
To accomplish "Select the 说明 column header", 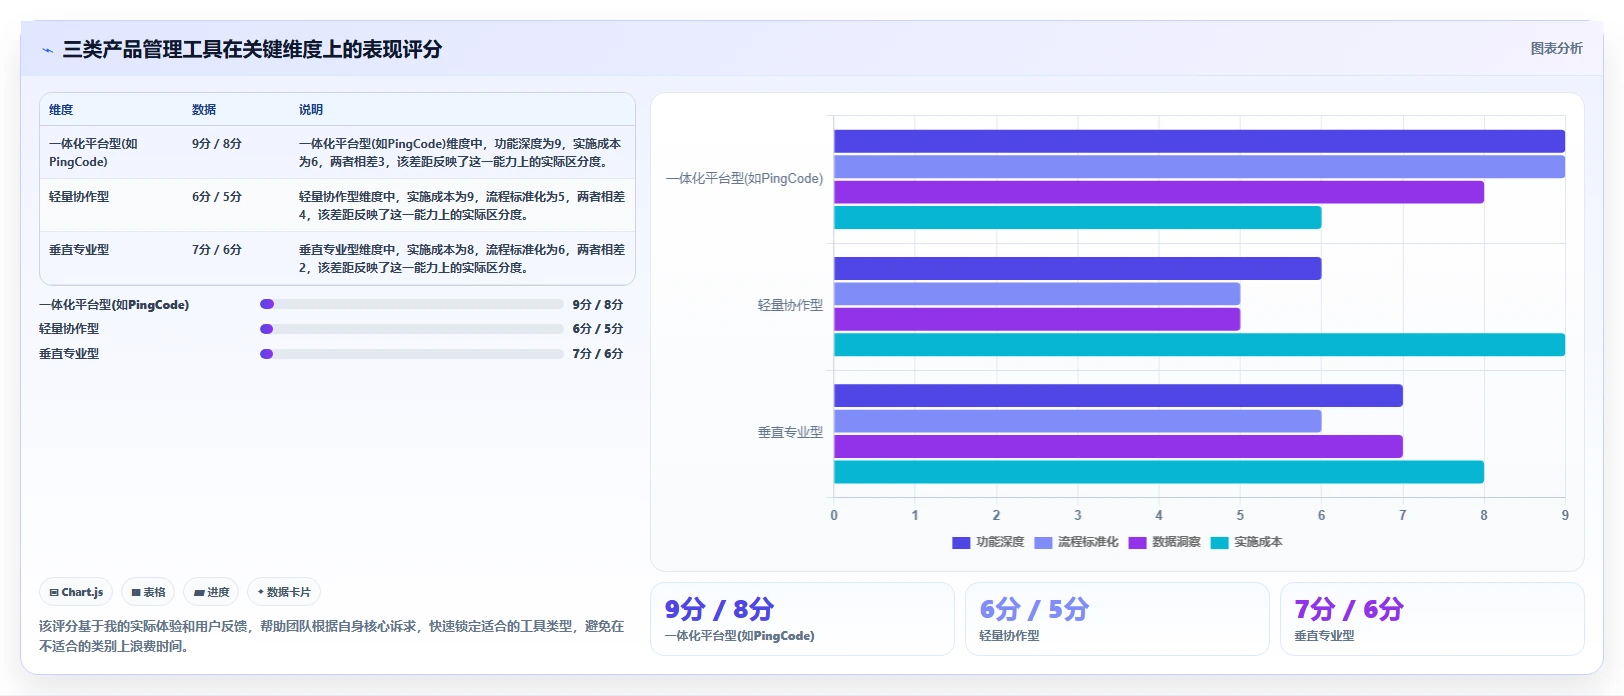I will pos(311,110).
